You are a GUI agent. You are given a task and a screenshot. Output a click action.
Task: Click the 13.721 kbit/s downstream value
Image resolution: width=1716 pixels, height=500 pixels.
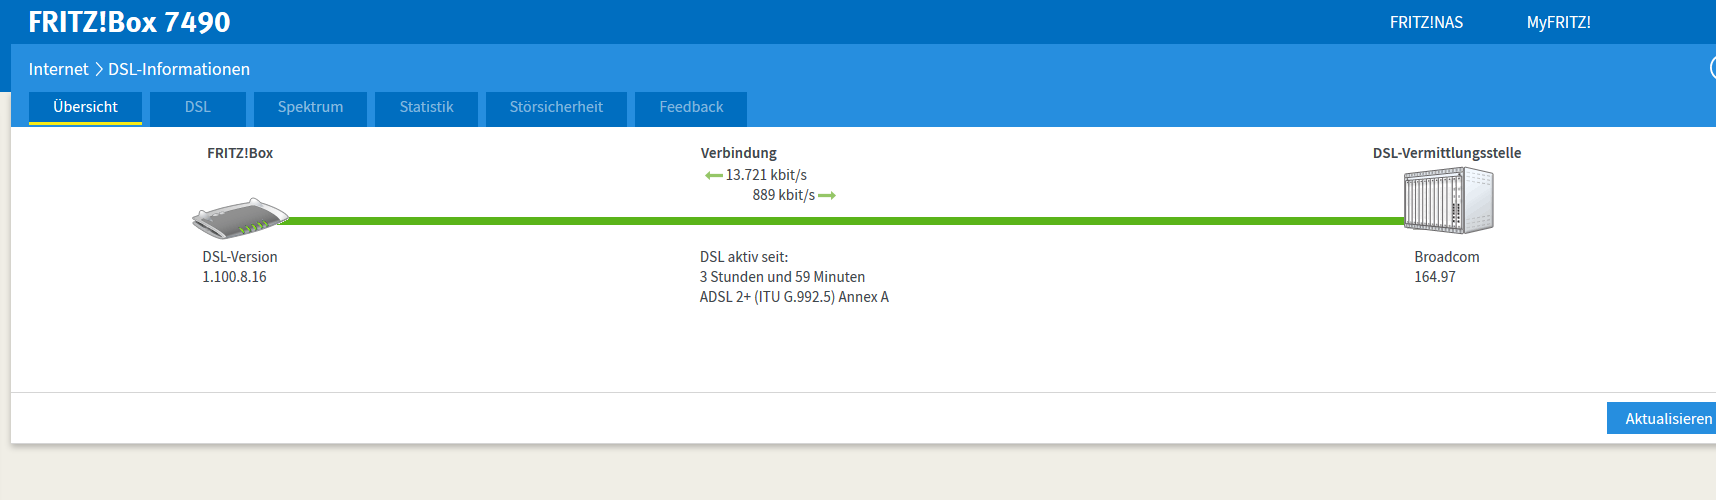coord(766,175)
